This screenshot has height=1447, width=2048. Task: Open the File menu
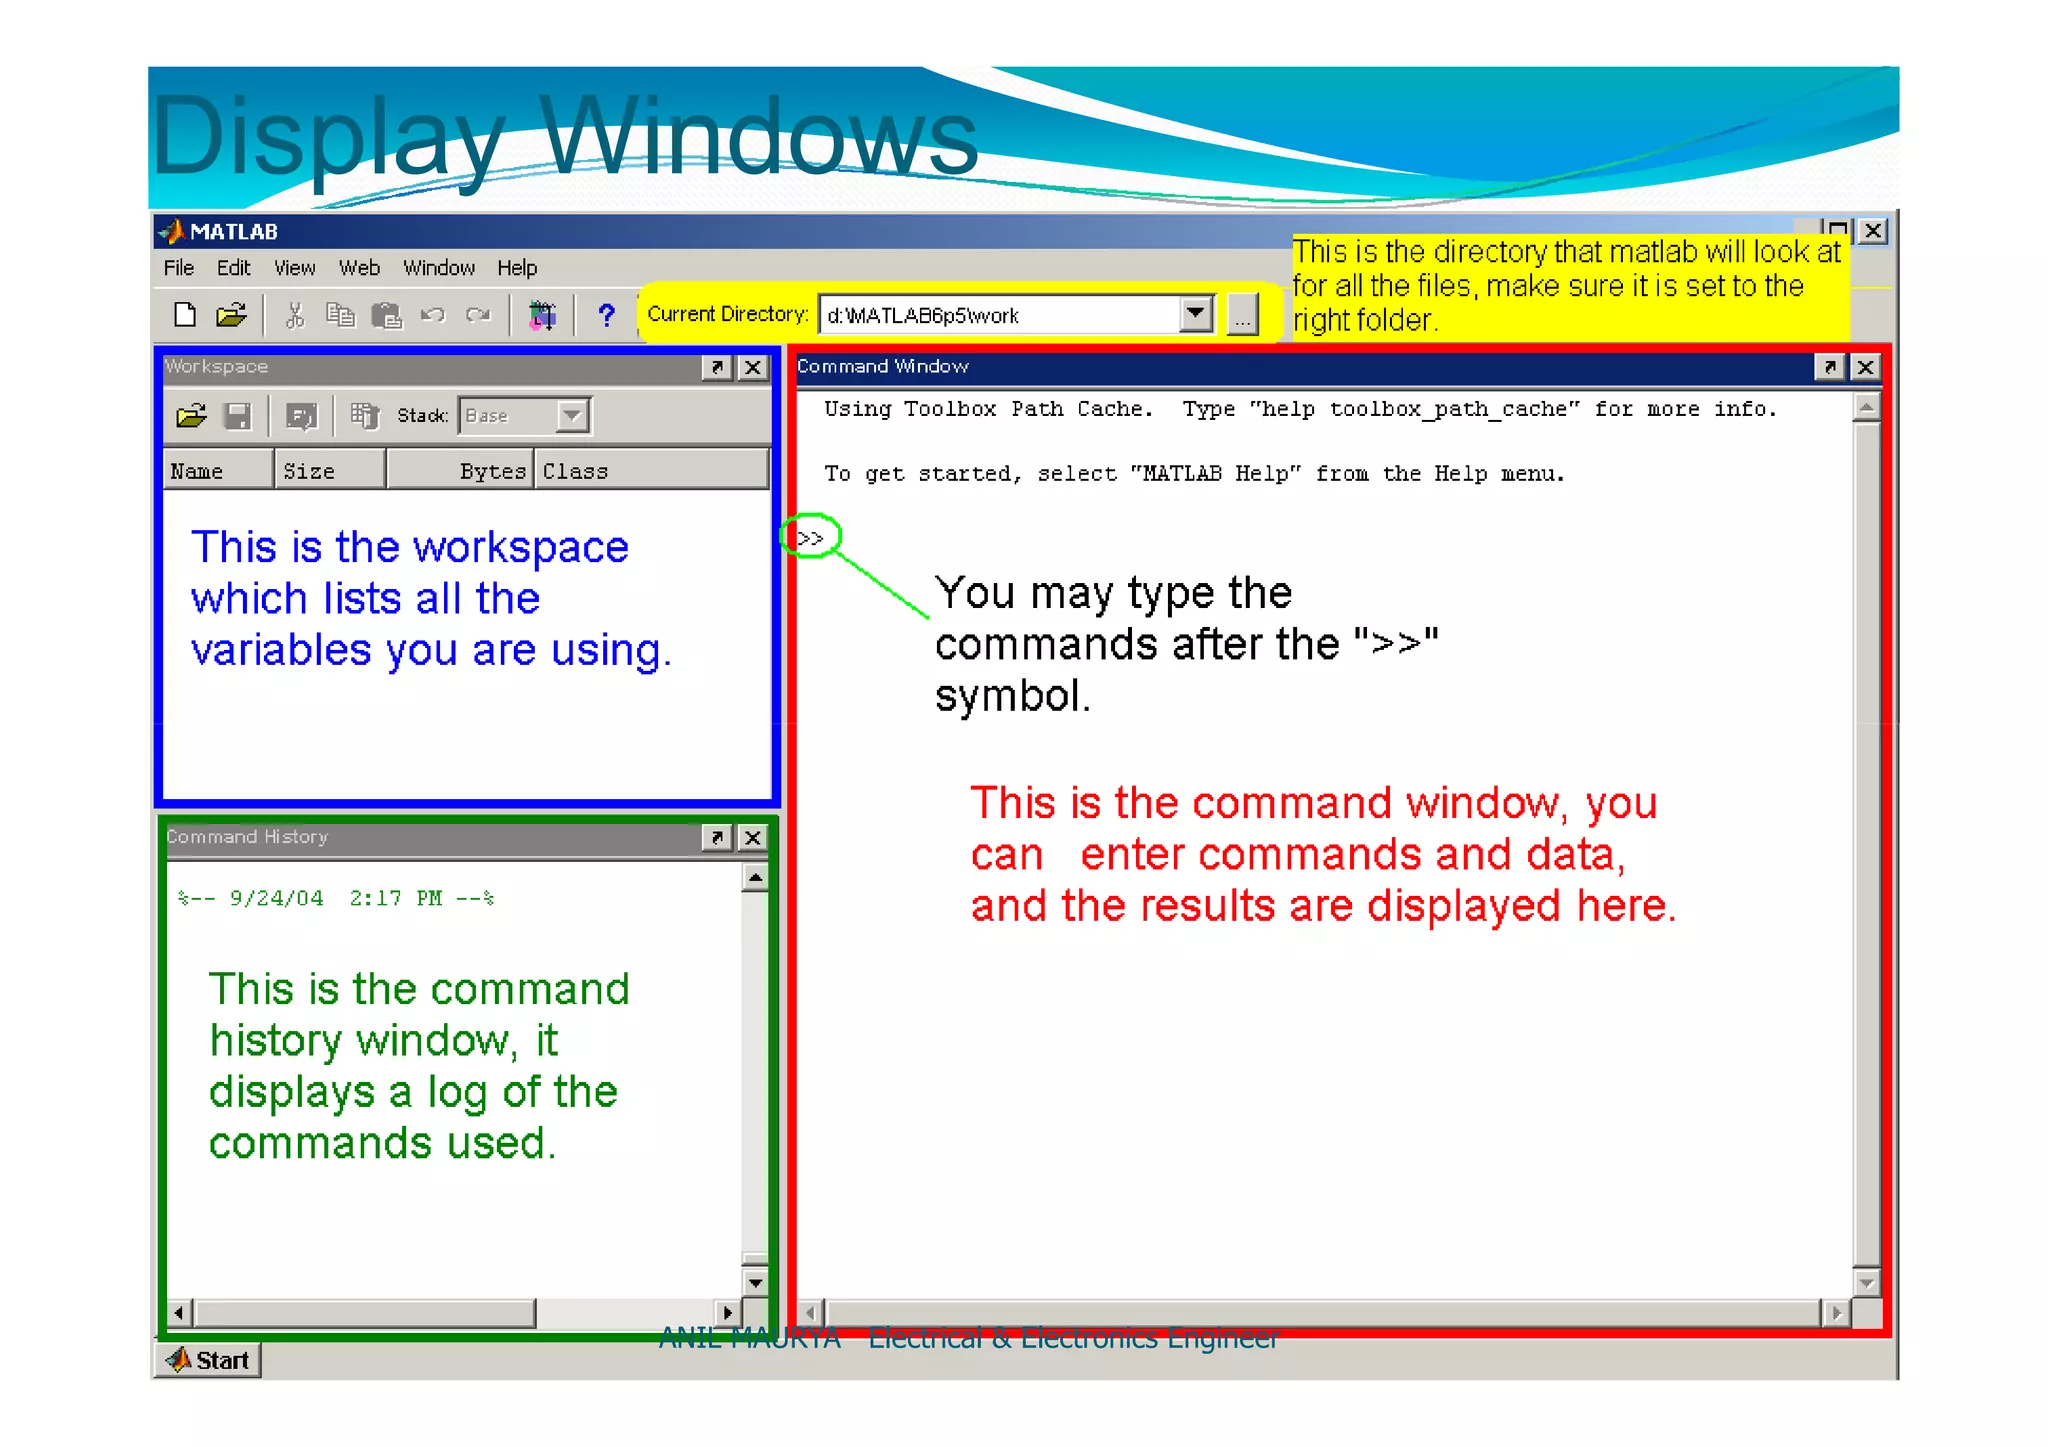179,268
